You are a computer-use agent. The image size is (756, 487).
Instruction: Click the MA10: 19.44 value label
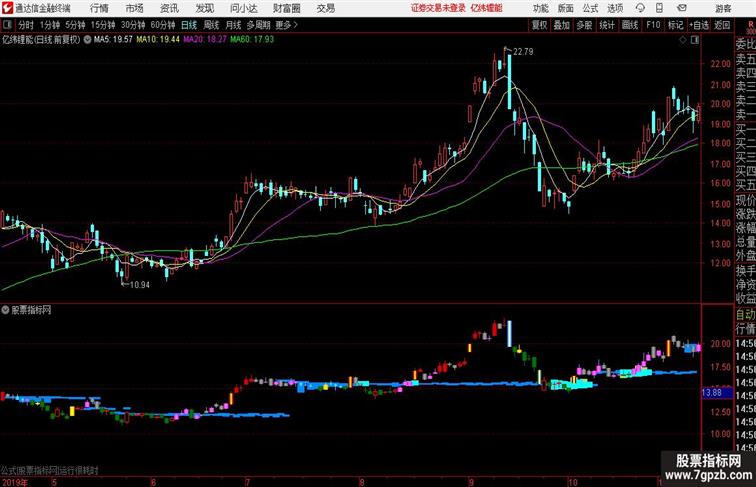point(158,40)
